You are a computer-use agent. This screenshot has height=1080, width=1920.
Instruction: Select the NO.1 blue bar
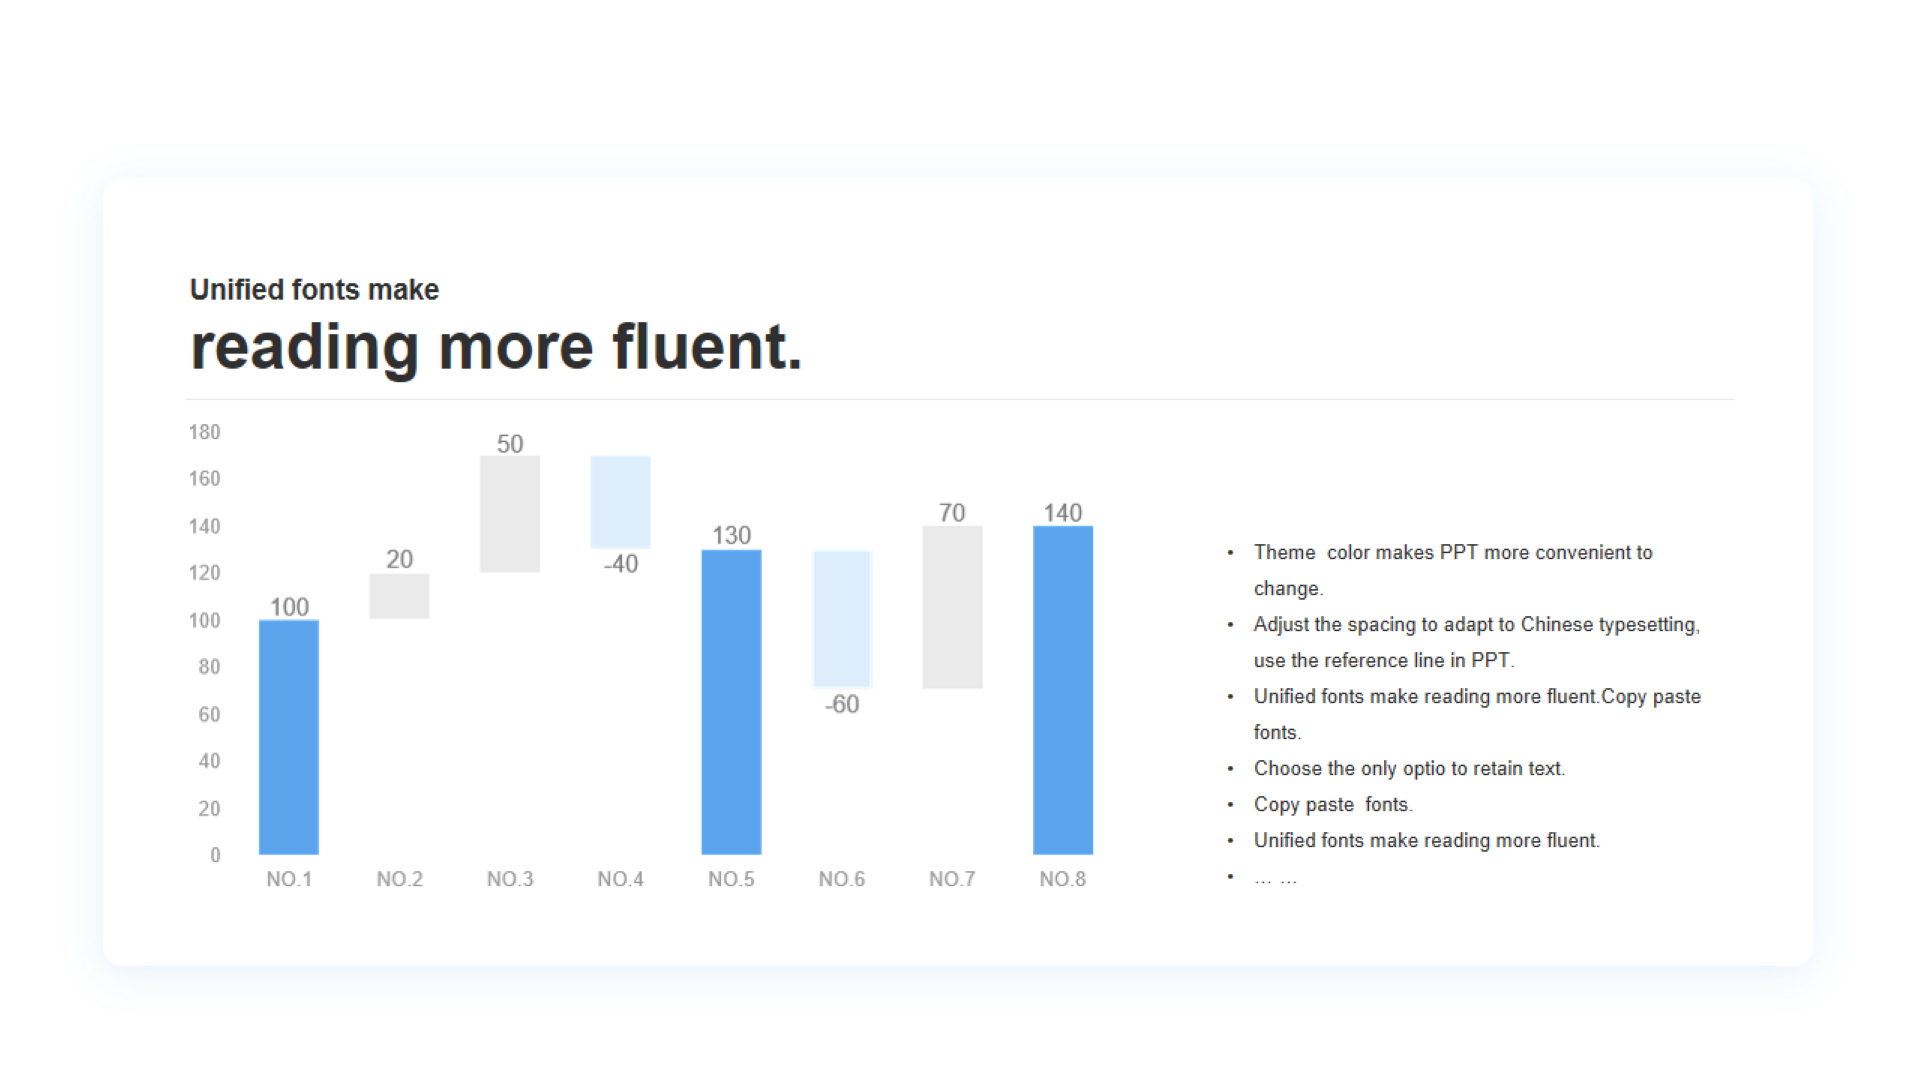point(289,737)
